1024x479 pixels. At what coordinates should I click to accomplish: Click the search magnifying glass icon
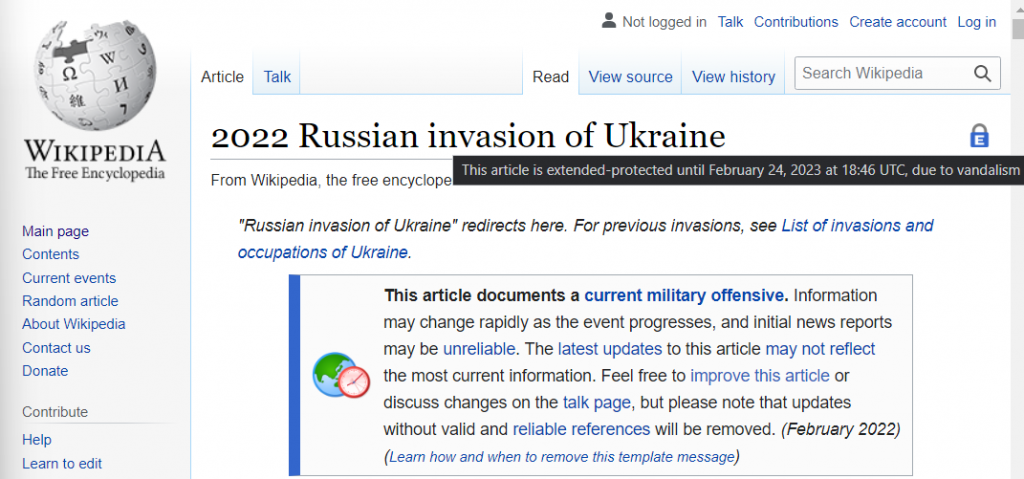981,73
